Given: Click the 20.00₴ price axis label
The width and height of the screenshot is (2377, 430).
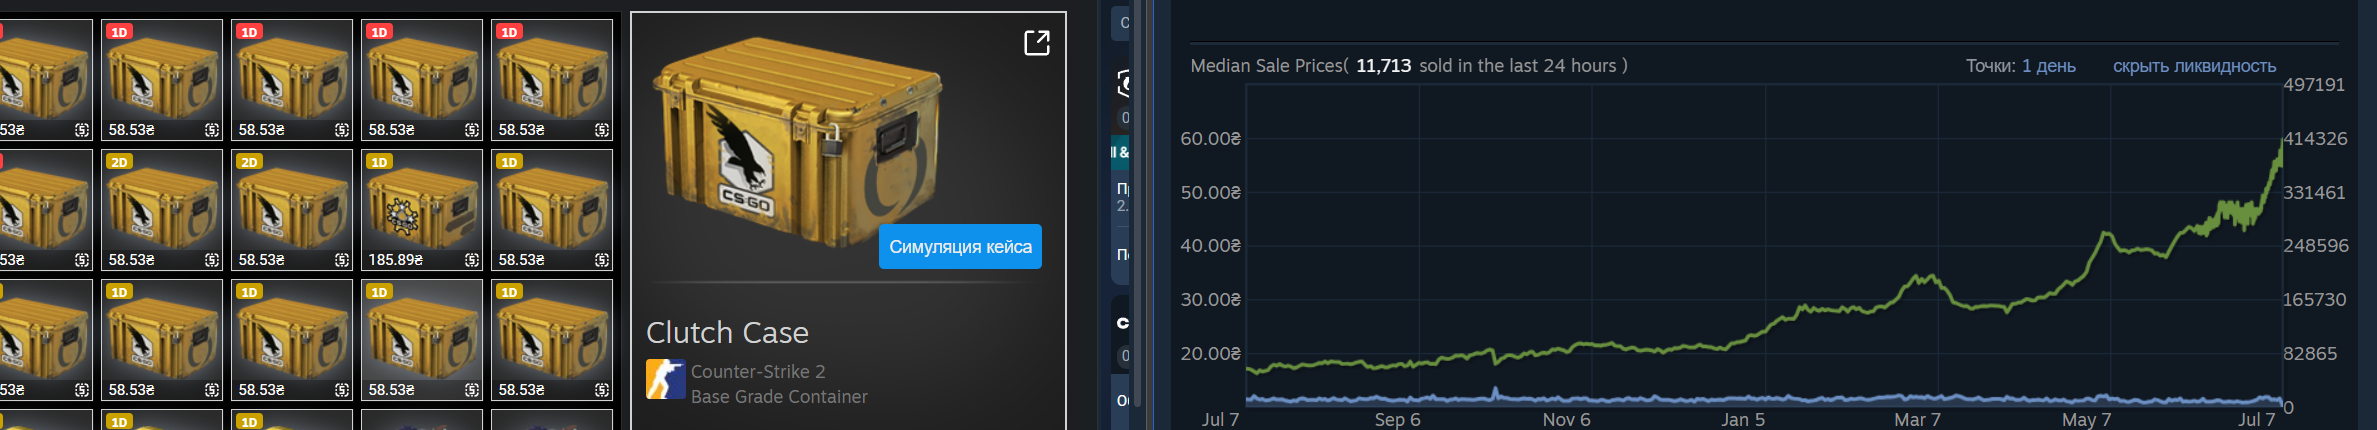Looking at the screenshot, I should pos(1210,354).
